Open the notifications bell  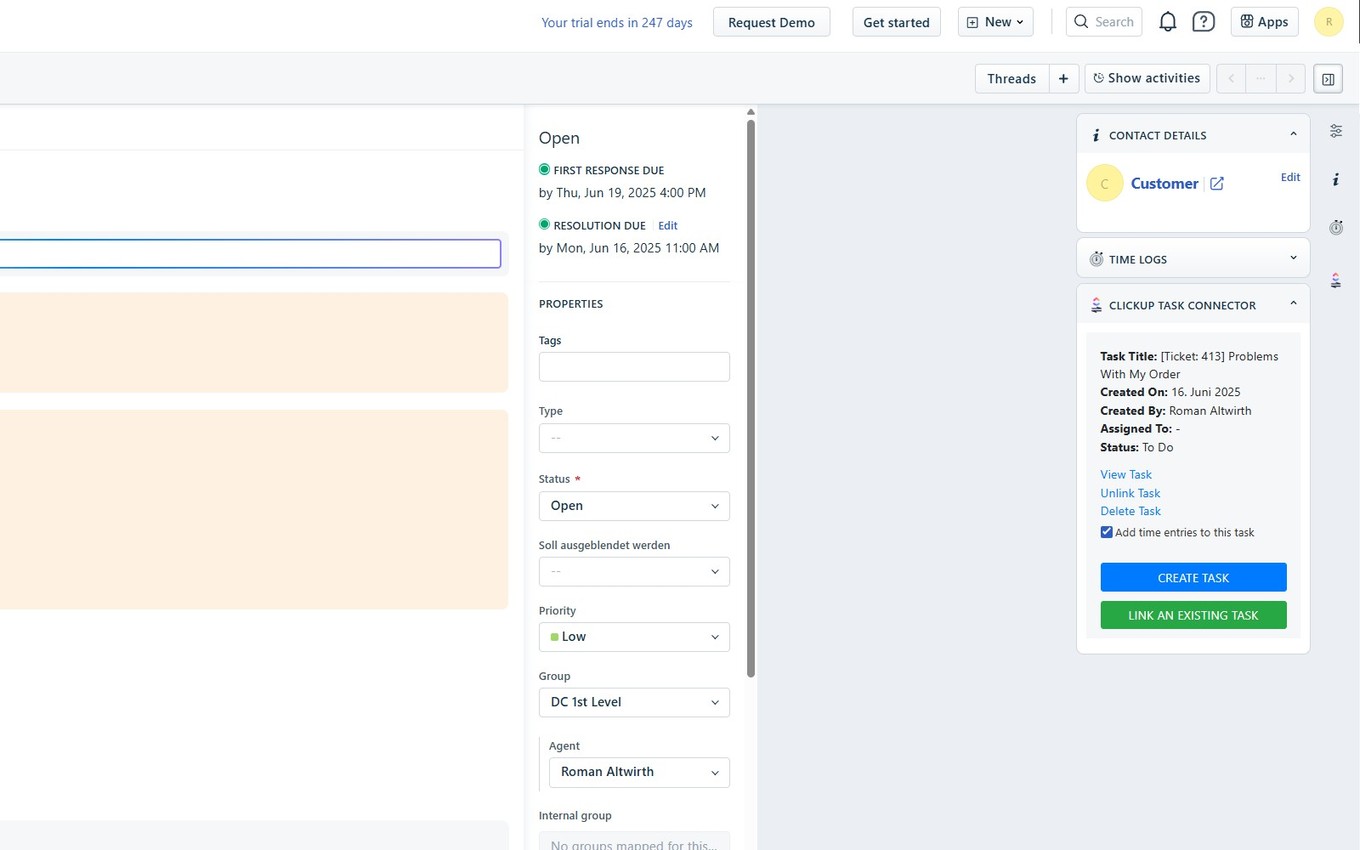click(1167, 21)
